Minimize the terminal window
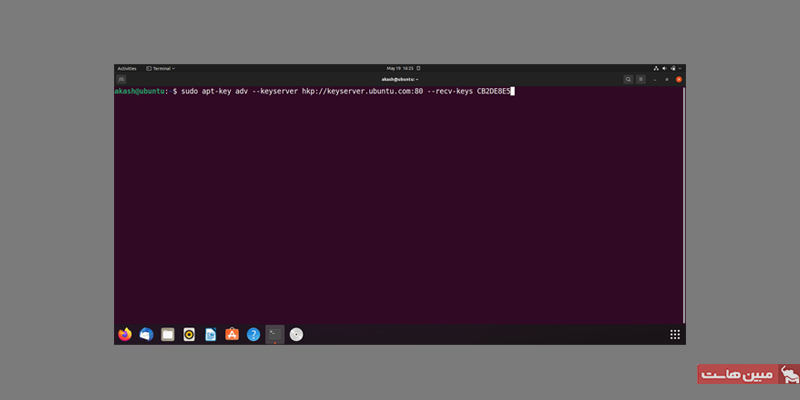The width and height of the screenshot is (800, 400). [x=657, y=78]
